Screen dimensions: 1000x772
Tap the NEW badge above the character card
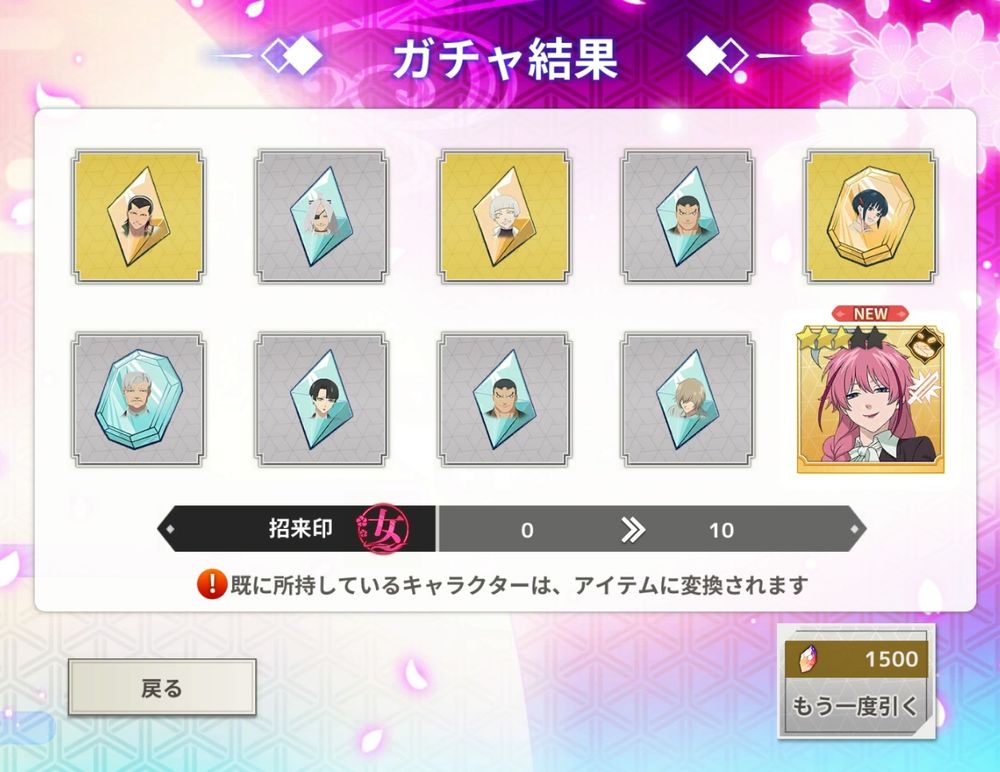tap(871, 313)
